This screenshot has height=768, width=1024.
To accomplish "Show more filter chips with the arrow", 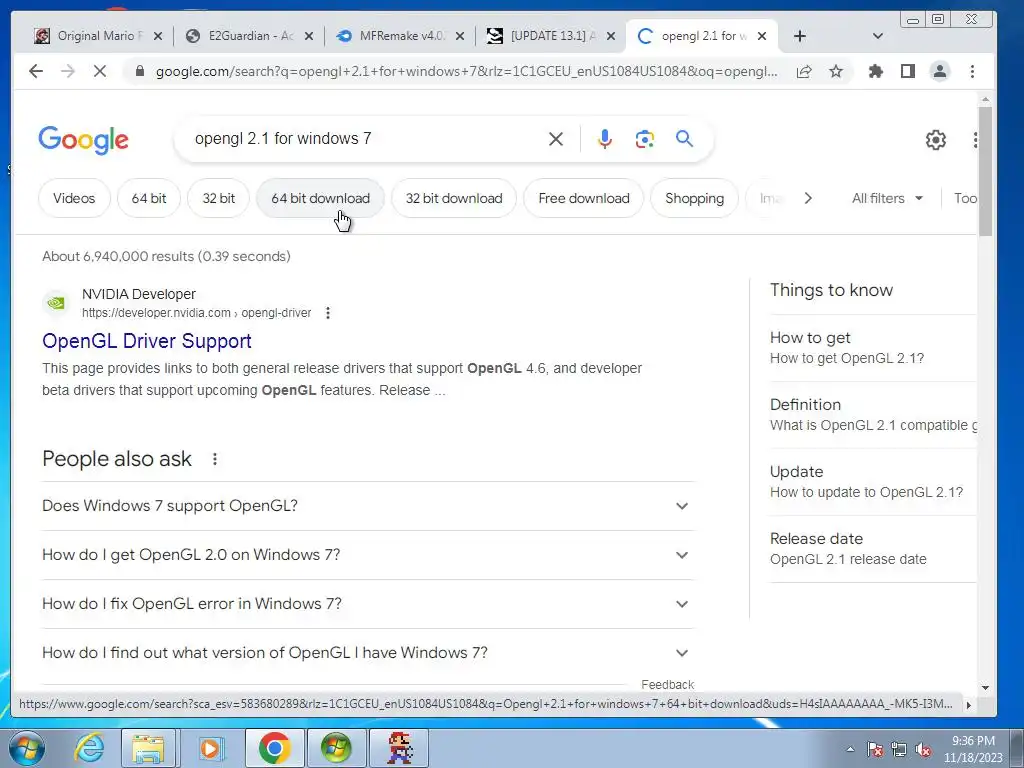I will (x=808, y=198).
